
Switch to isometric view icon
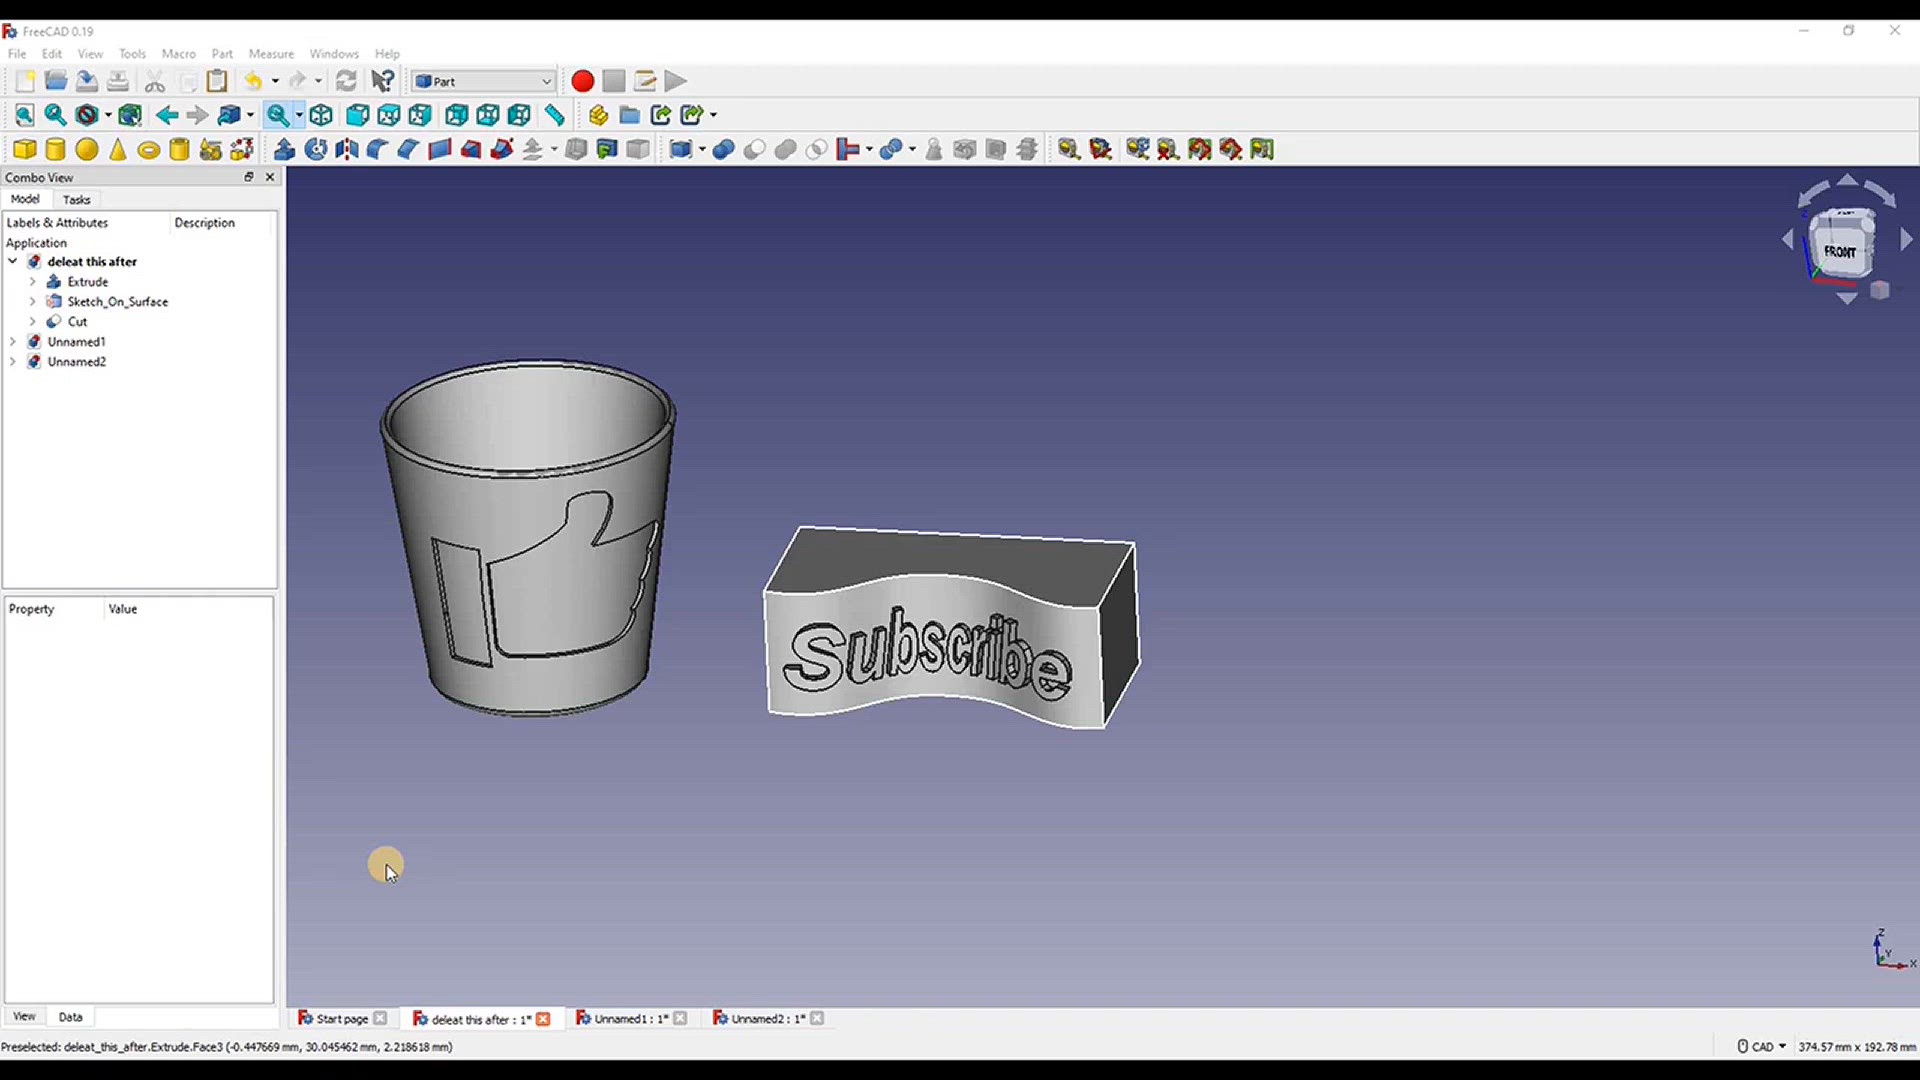[321, 115]
